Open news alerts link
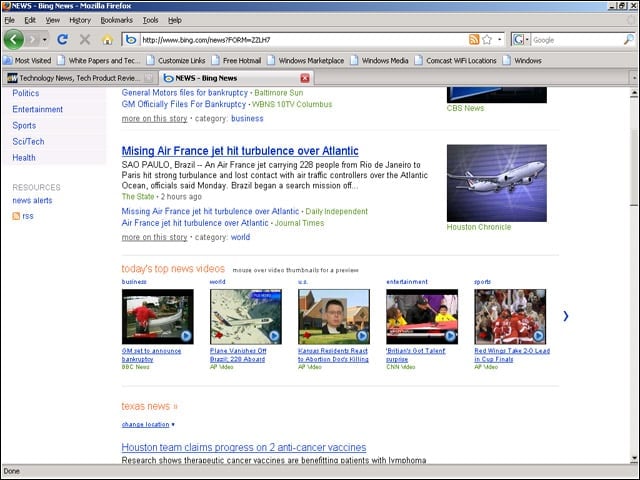This screenshot has width=640, height=480. pos(32,200)
